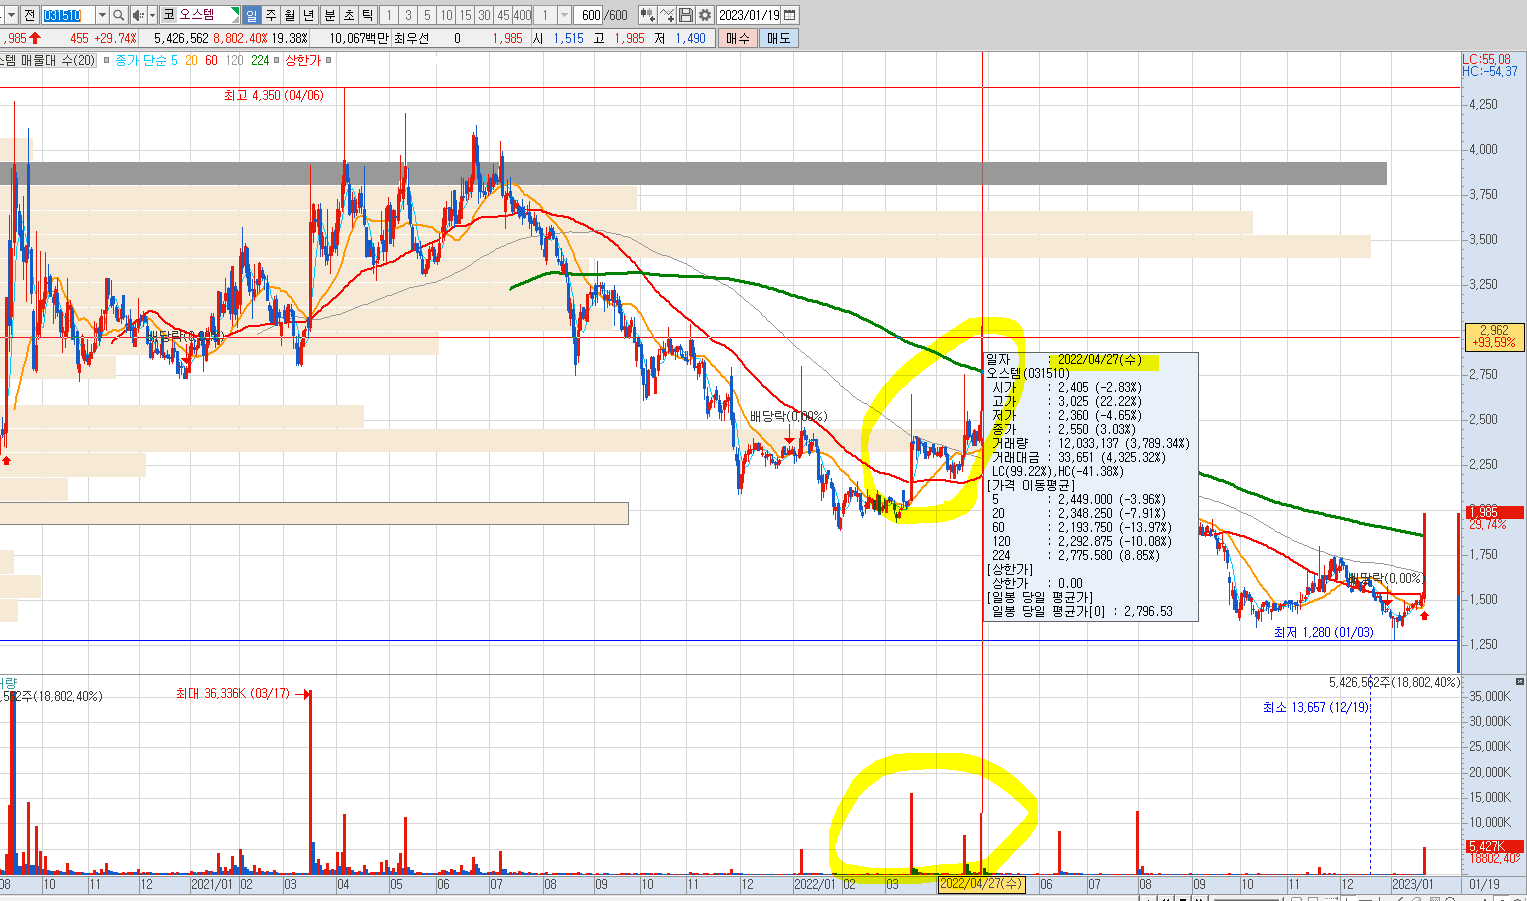The width and height of the screenshot is (1527, 901).
Task: Select the 45 interval button
Action: 503,15
